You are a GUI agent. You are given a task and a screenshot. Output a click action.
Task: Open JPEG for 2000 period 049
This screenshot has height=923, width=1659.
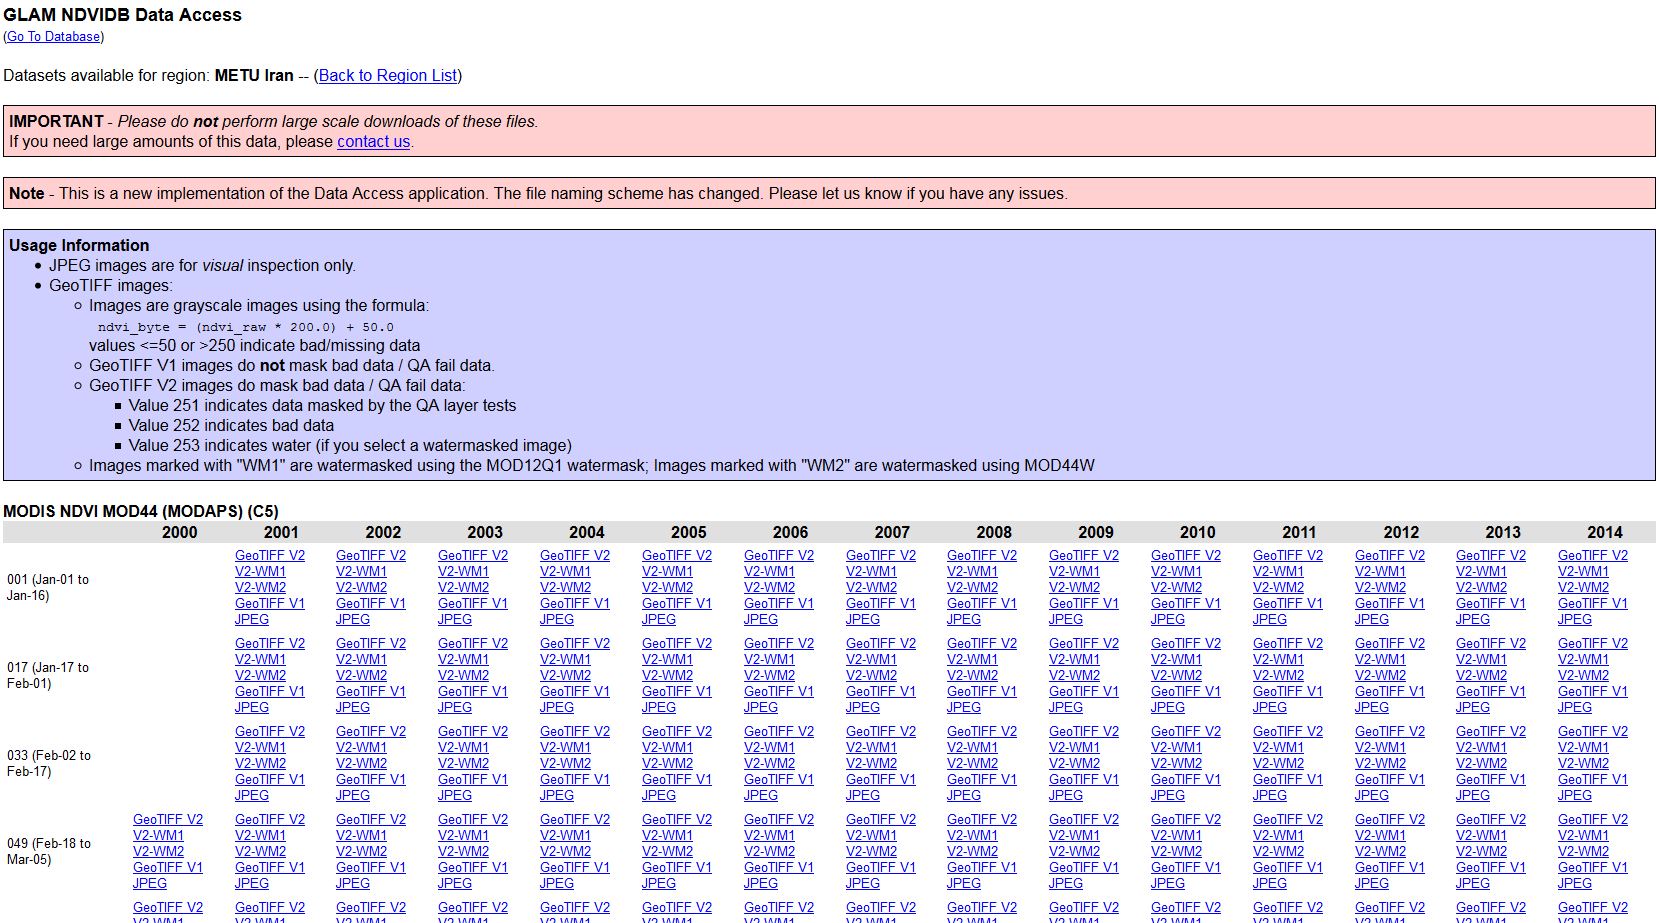coord(149,884)
